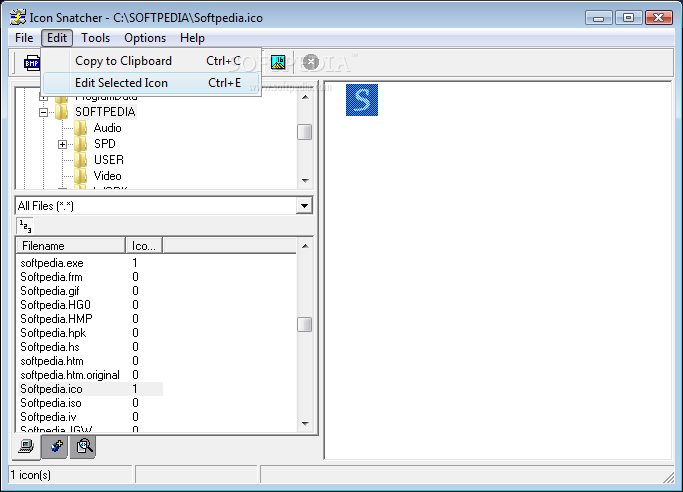Image resolution: width=683 pixels, height=492 pixels.
Task: Open the Tools menu
Action: [95, 38]
